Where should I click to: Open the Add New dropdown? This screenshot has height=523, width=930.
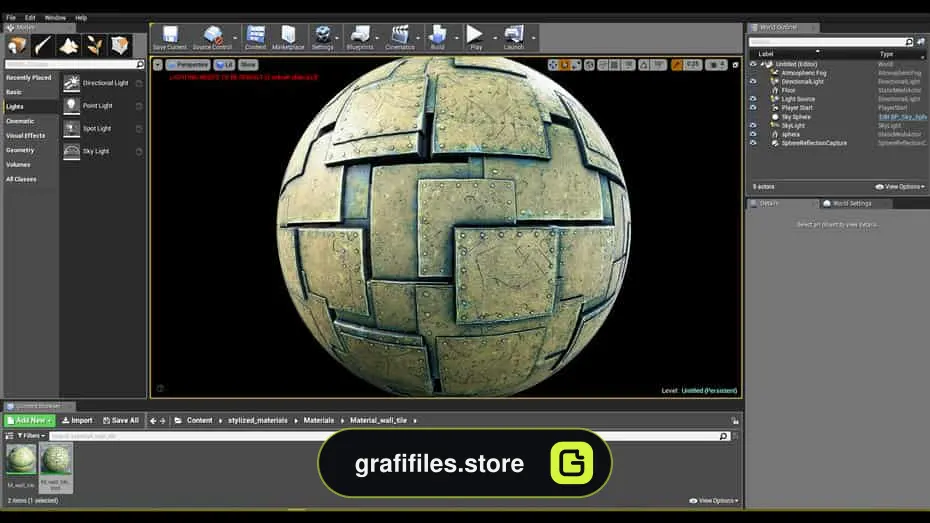coord(30,420)
